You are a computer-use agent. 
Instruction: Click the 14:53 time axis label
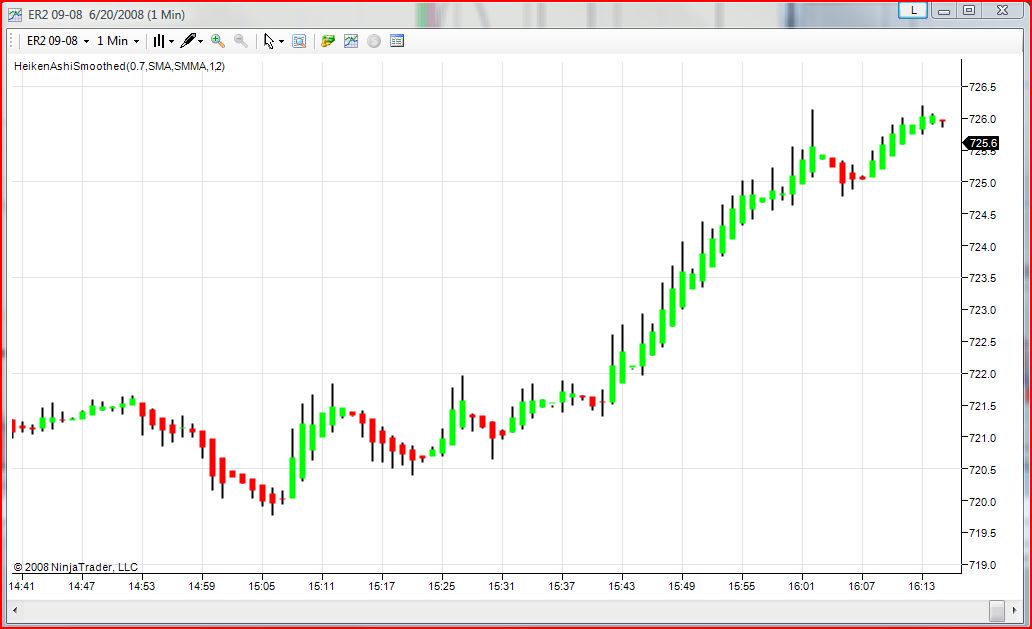[x=142, y=586]
